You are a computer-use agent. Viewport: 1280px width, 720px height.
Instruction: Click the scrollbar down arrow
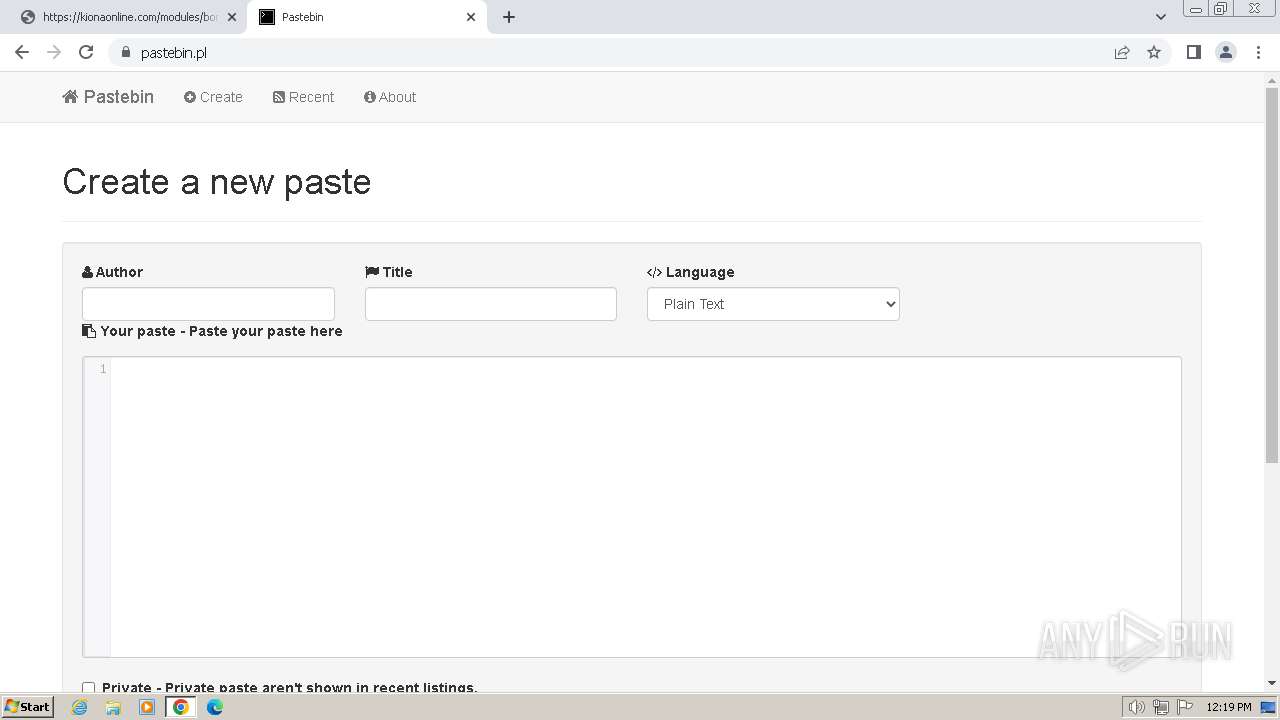(1272, 683)
